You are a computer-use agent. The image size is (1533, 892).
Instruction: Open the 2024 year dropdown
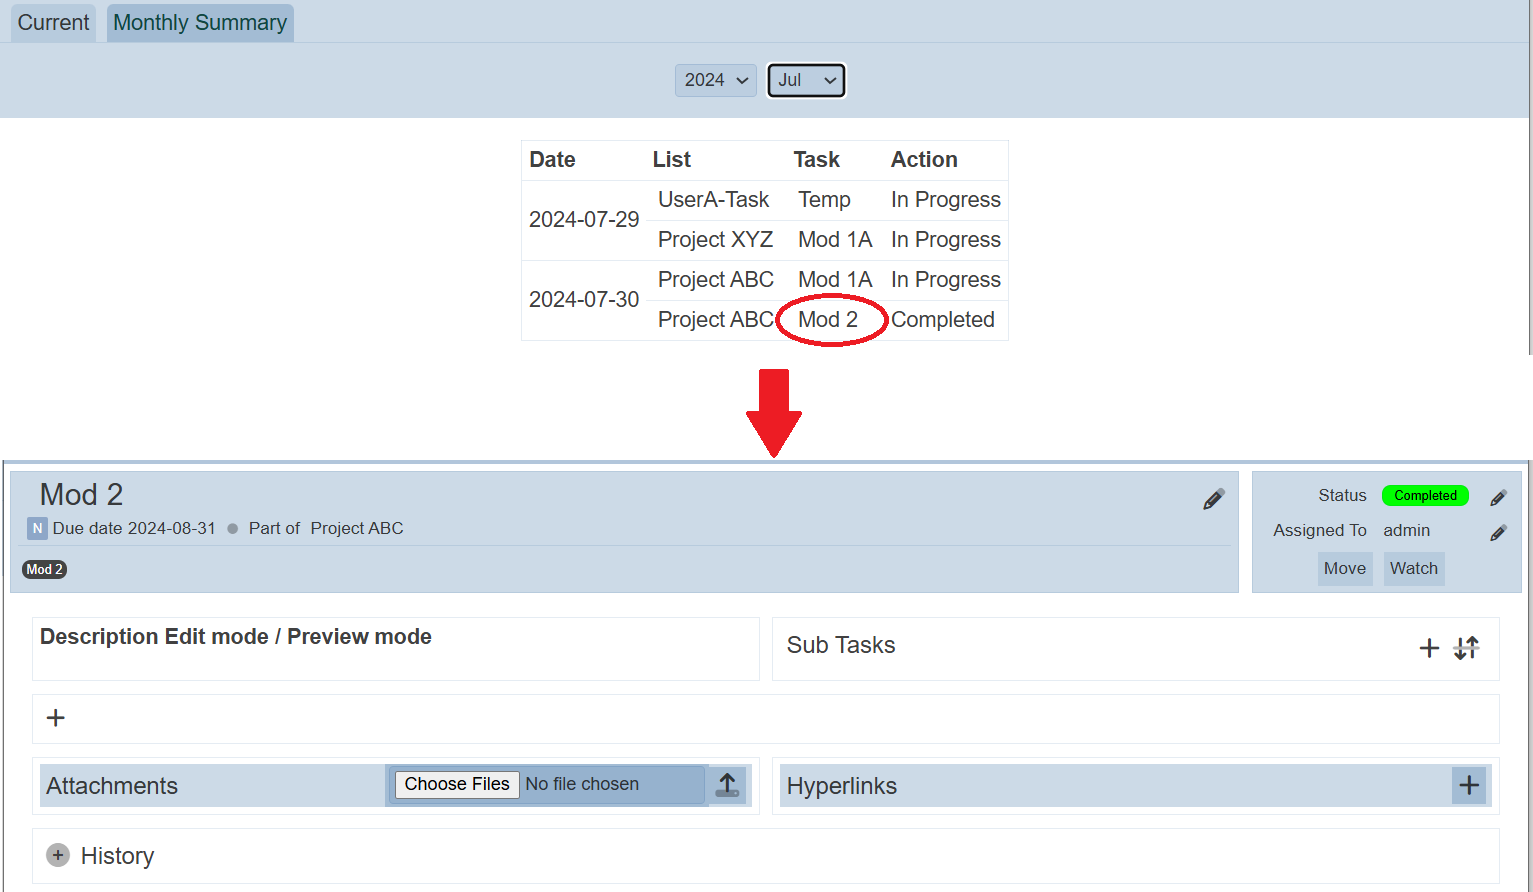pyautogui.click(x=715, y=80)
